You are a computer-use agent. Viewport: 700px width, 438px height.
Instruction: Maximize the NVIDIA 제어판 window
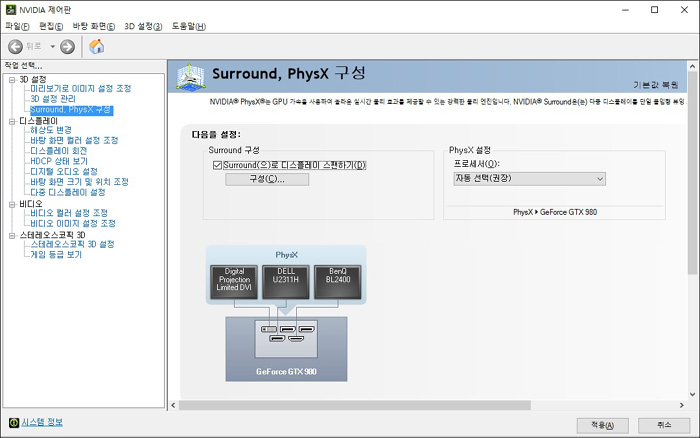pos(654,10)
